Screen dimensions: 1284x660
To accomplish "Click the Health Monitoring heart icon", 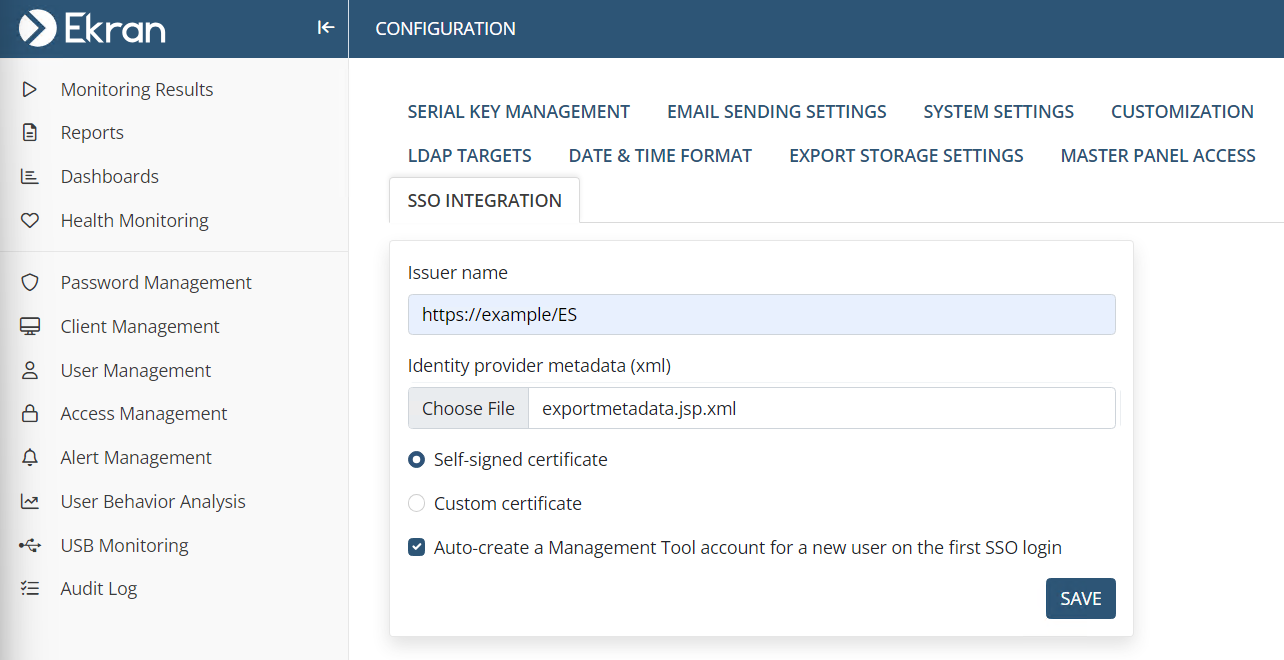I will pos(29,221).
